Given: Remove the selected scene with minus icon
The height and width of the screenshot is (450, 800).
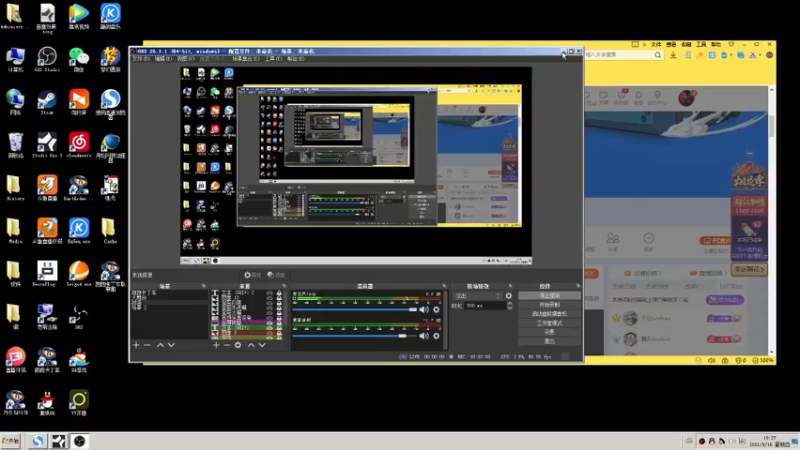Looking at the screenshot, I should pos(147,345).
